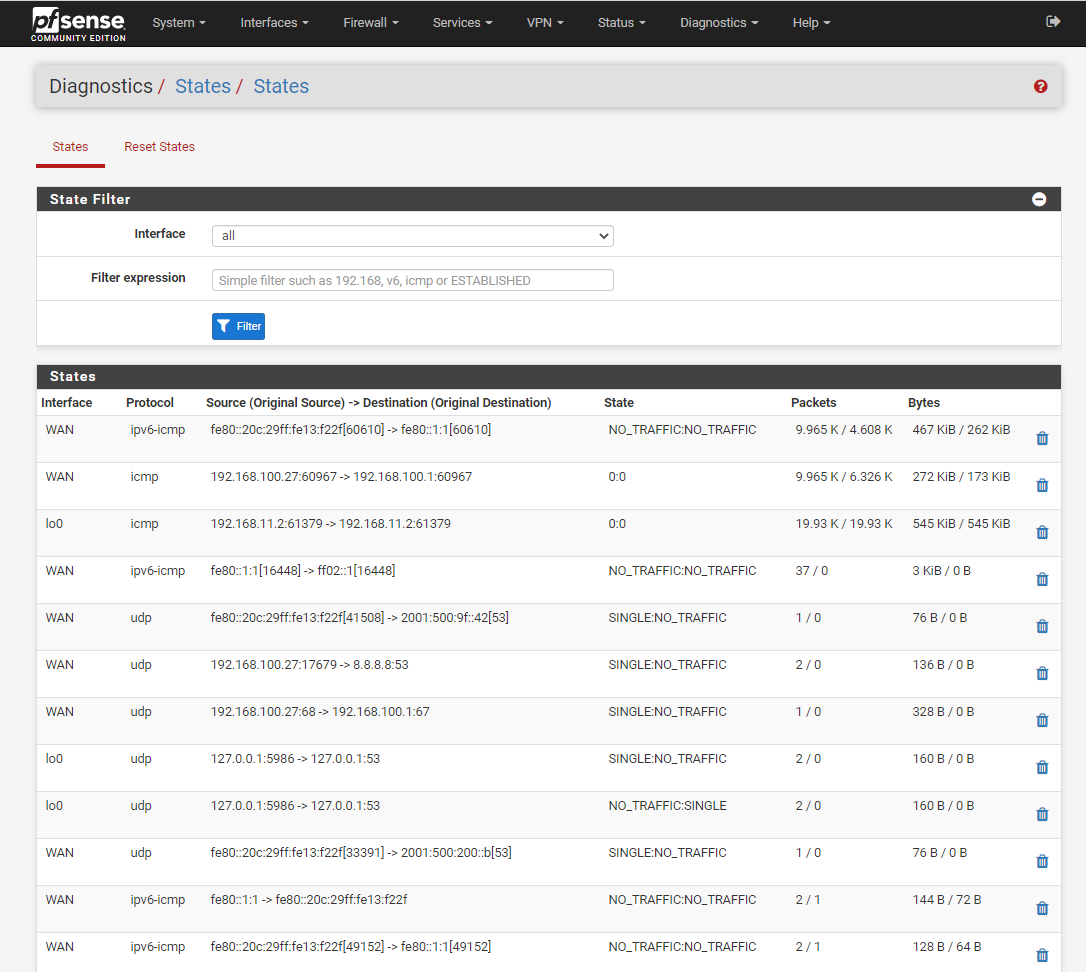Viewport: 1086px width, 972px height.
Task: Click the logout icon in navbar
Action: coord(1053,21)
